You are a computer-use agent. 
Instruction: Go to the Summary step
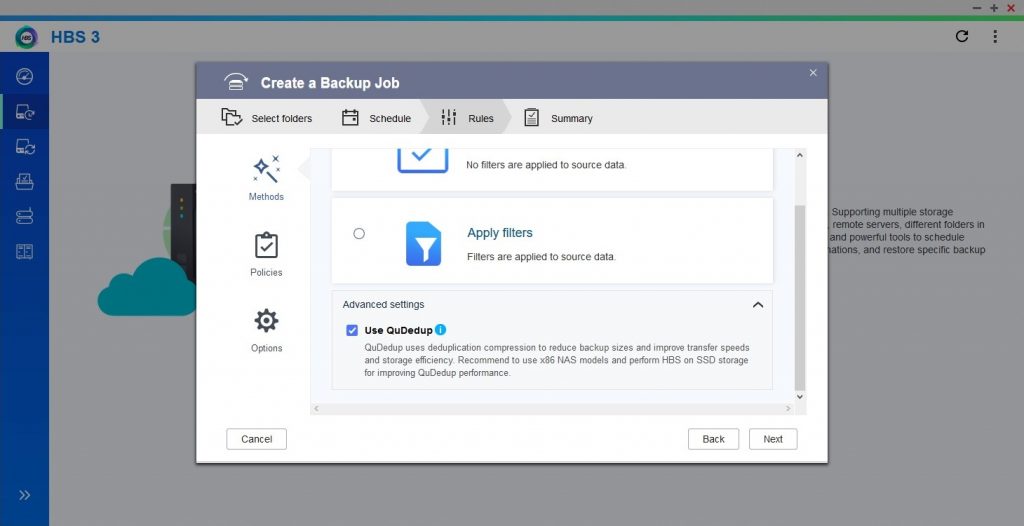pyautogui.click(x=558, y=118)
